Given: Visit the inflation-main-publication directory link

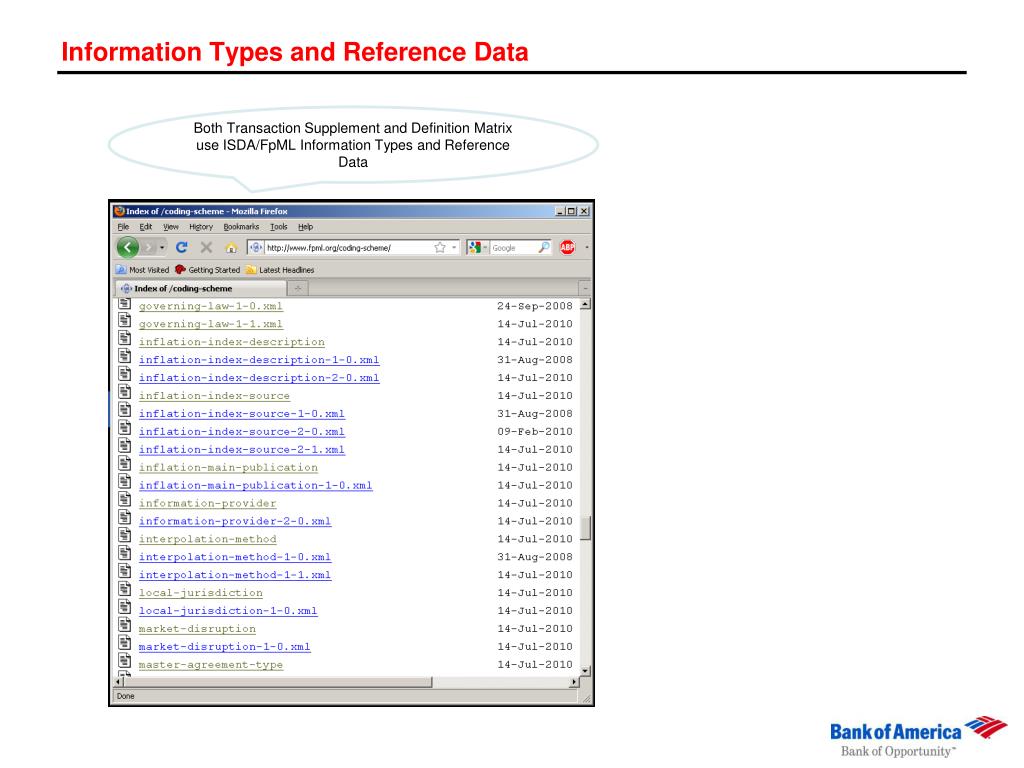Looking at the screenshot, I should coord(228,468).
